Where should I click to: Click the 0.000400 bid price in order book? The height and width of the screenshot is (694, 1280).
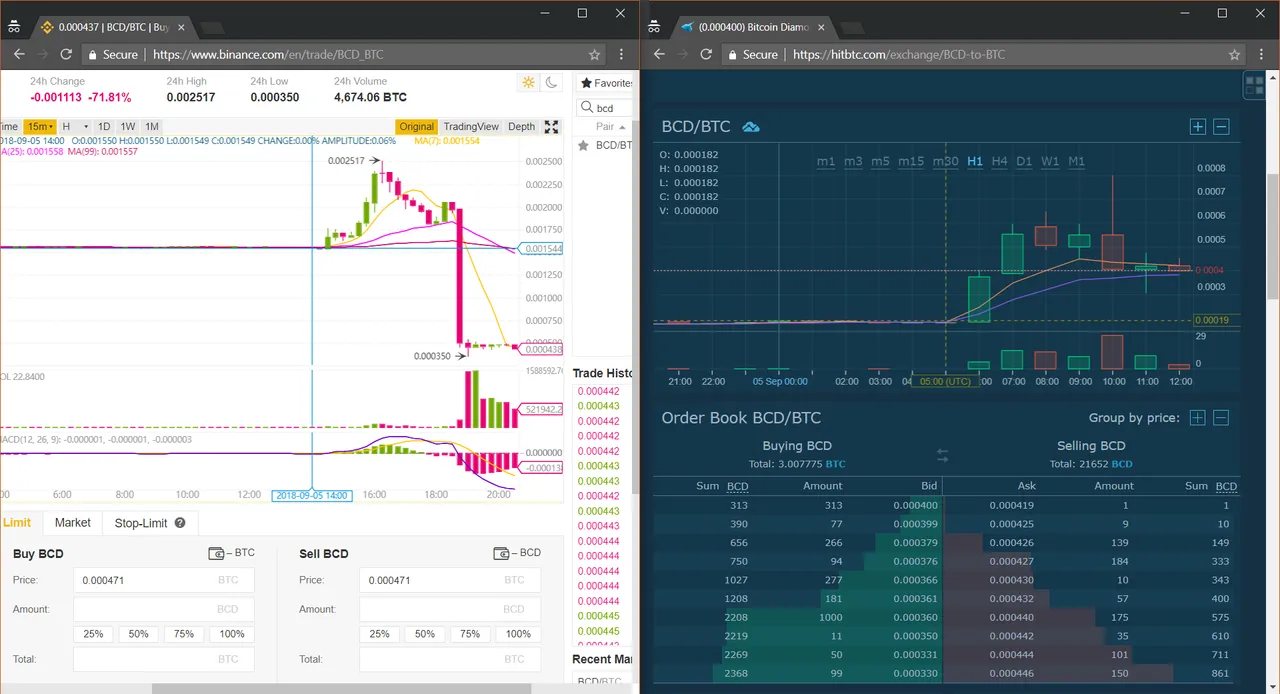(915, 505)
